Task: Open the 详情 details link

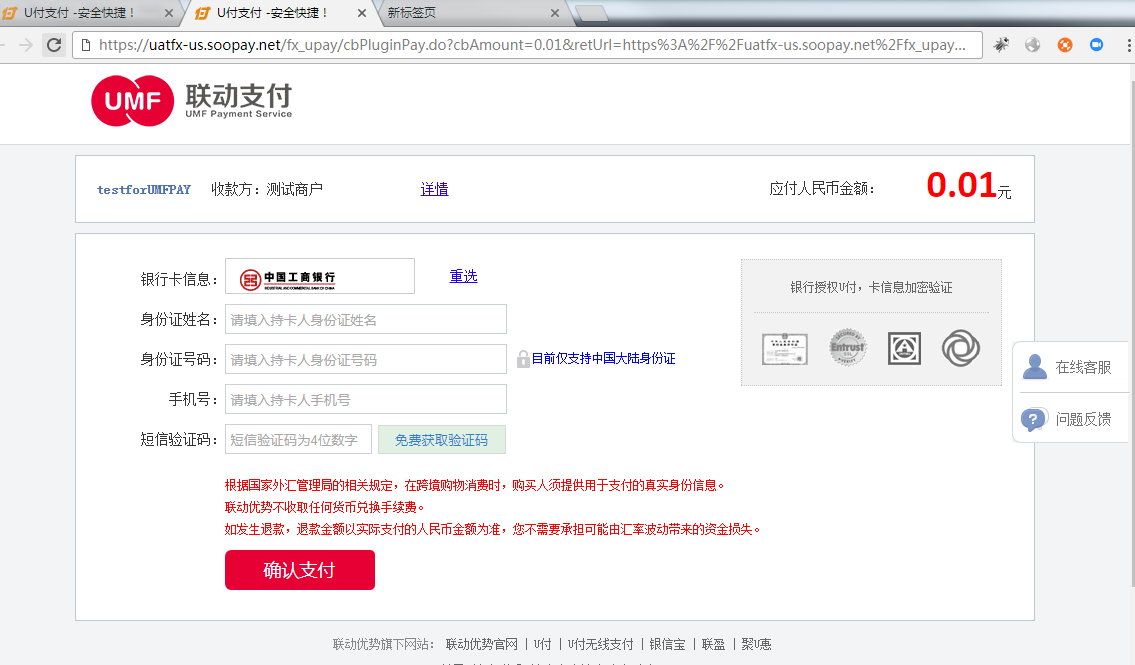Action: (x=434, y=189)
